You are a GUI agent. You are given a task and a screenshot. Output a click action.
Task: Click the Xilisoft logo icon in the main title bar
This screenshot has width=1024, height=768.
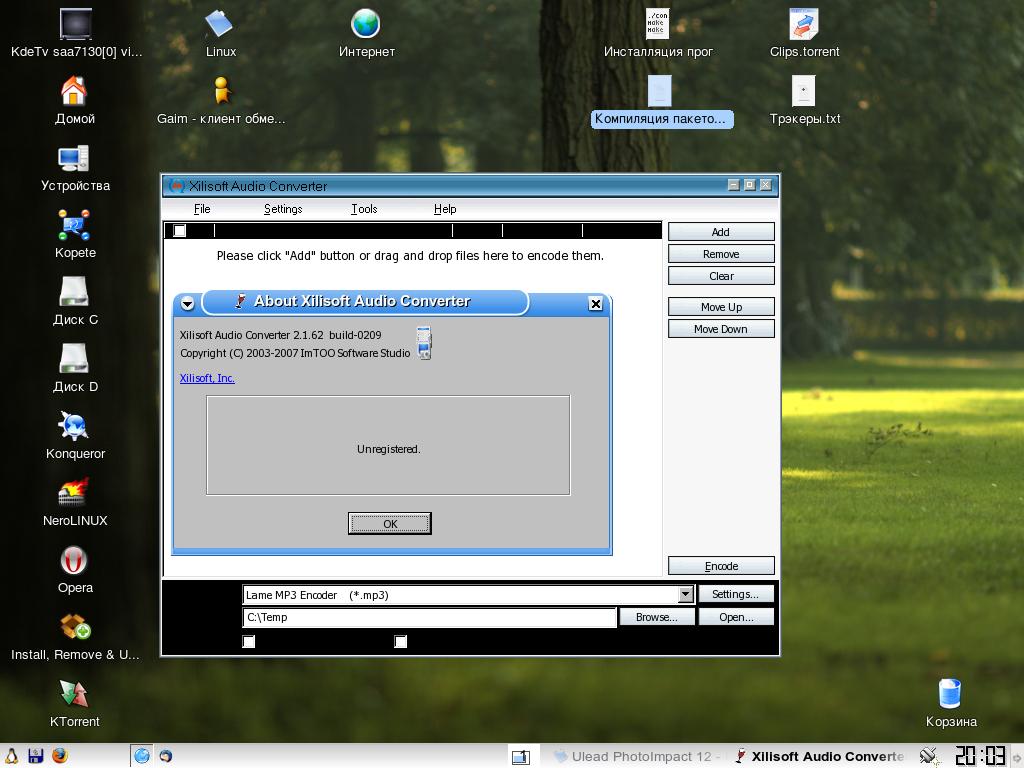[176, 186]
